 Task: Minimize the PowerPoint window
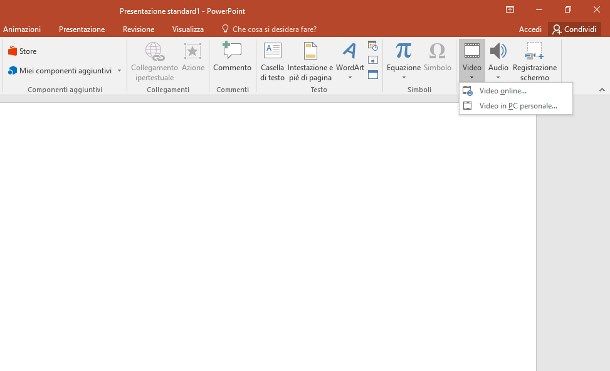[x=539, y=10]
